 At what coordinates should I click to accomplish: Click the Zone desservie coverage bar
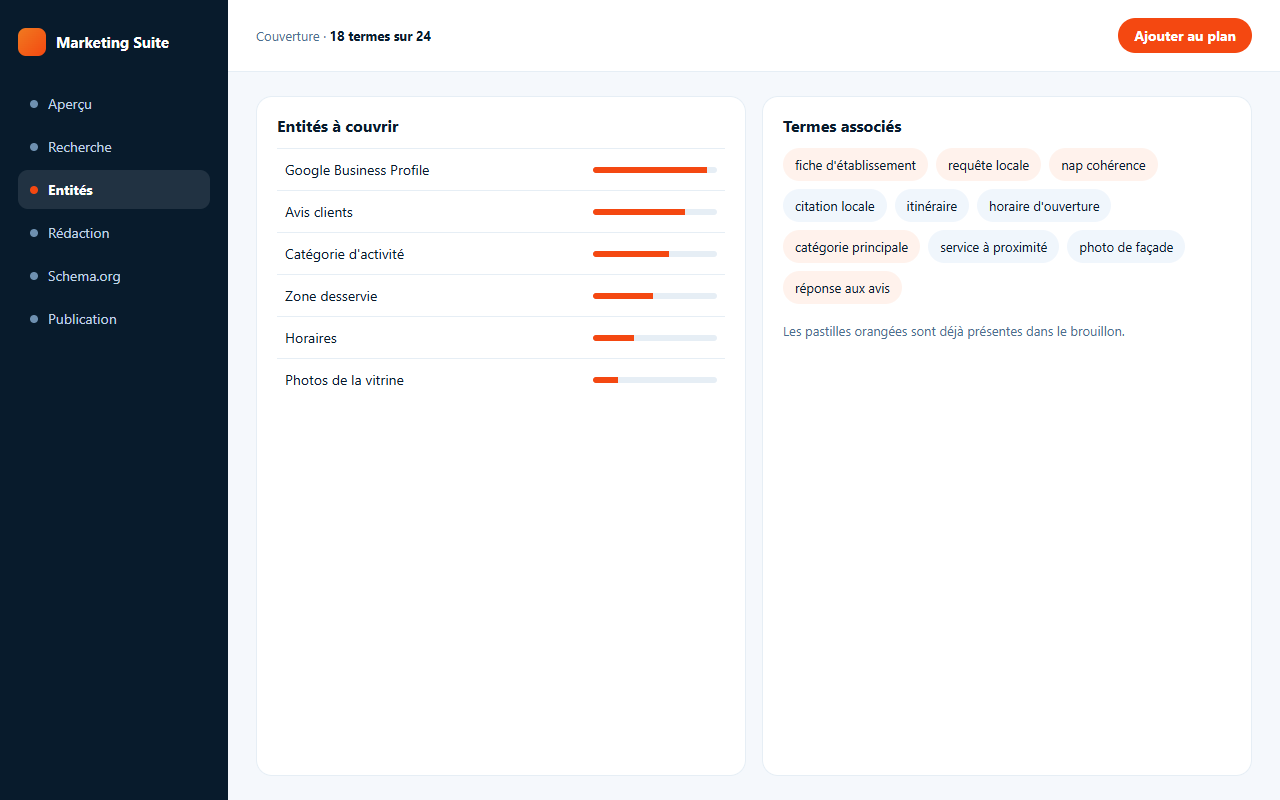click(655, 296)
